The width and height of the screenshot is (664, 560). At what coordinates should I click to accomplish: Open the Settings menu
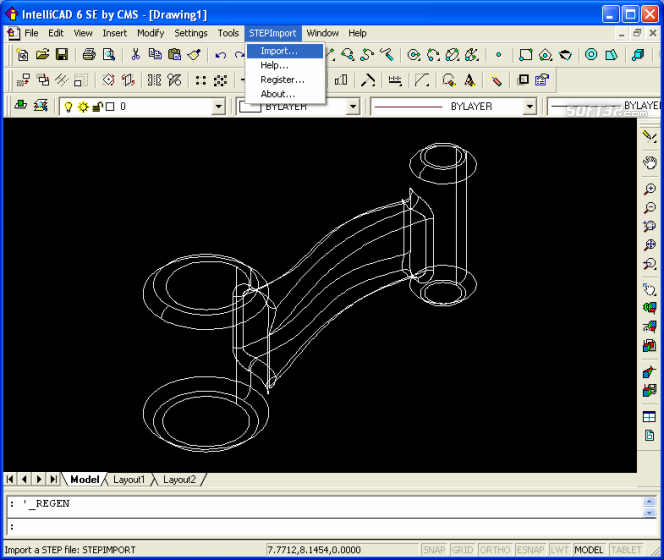click(191, 33)
